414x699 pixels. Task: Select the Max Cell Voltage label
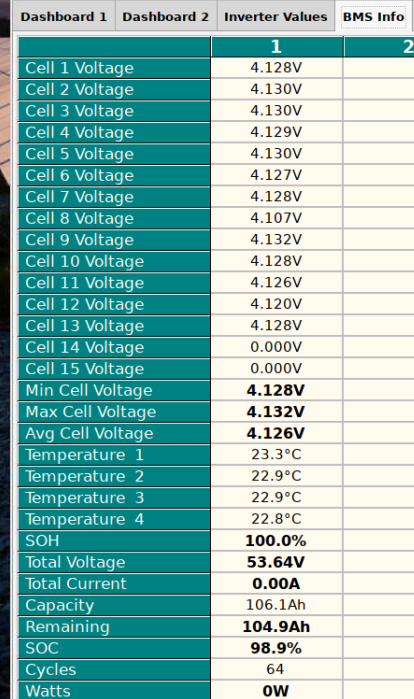pyautogui.click(x=90, y=412)
